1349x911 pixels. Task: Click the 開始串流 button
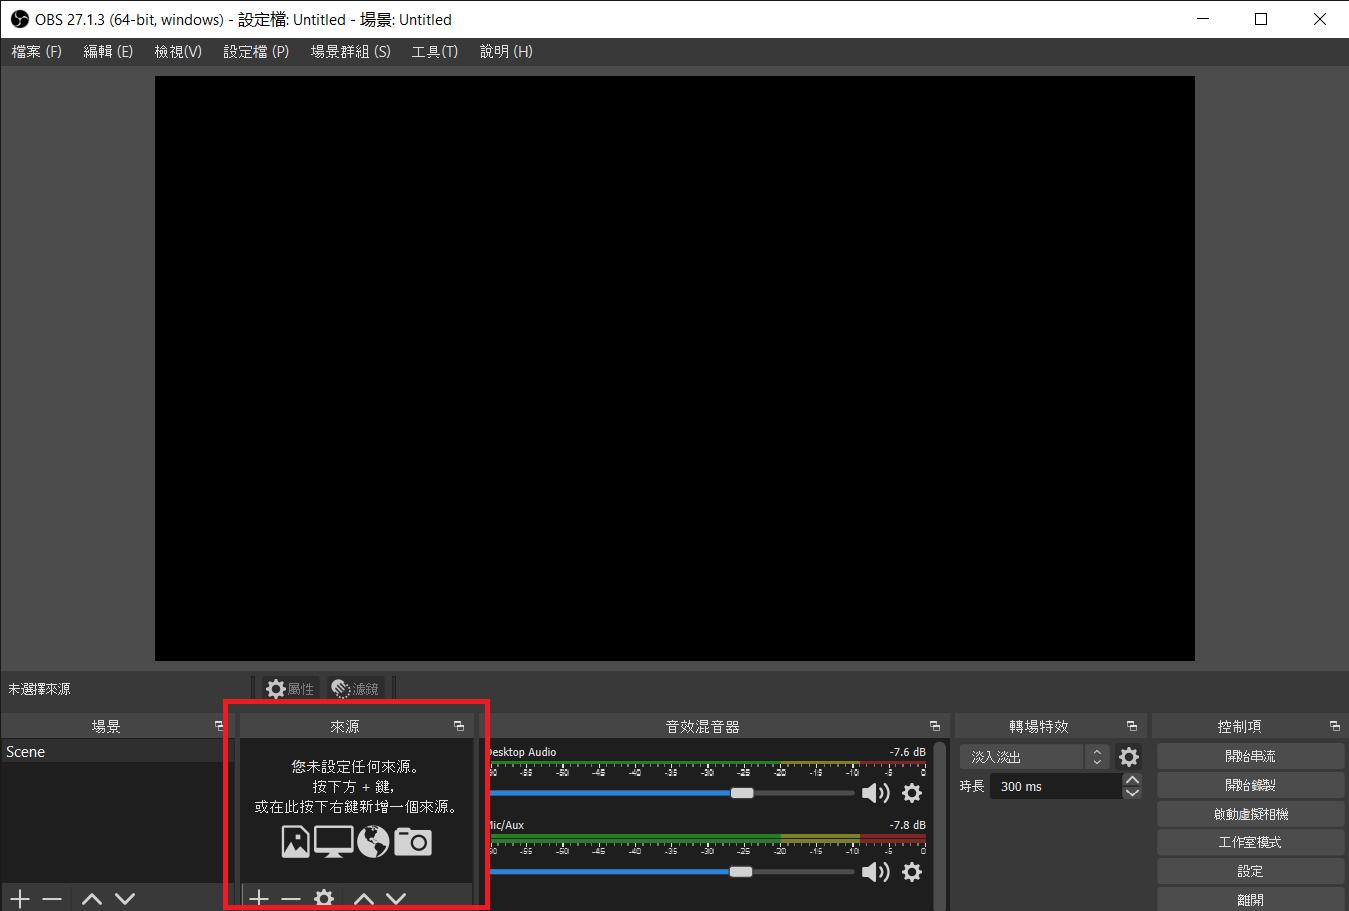tap(1249, 756)
